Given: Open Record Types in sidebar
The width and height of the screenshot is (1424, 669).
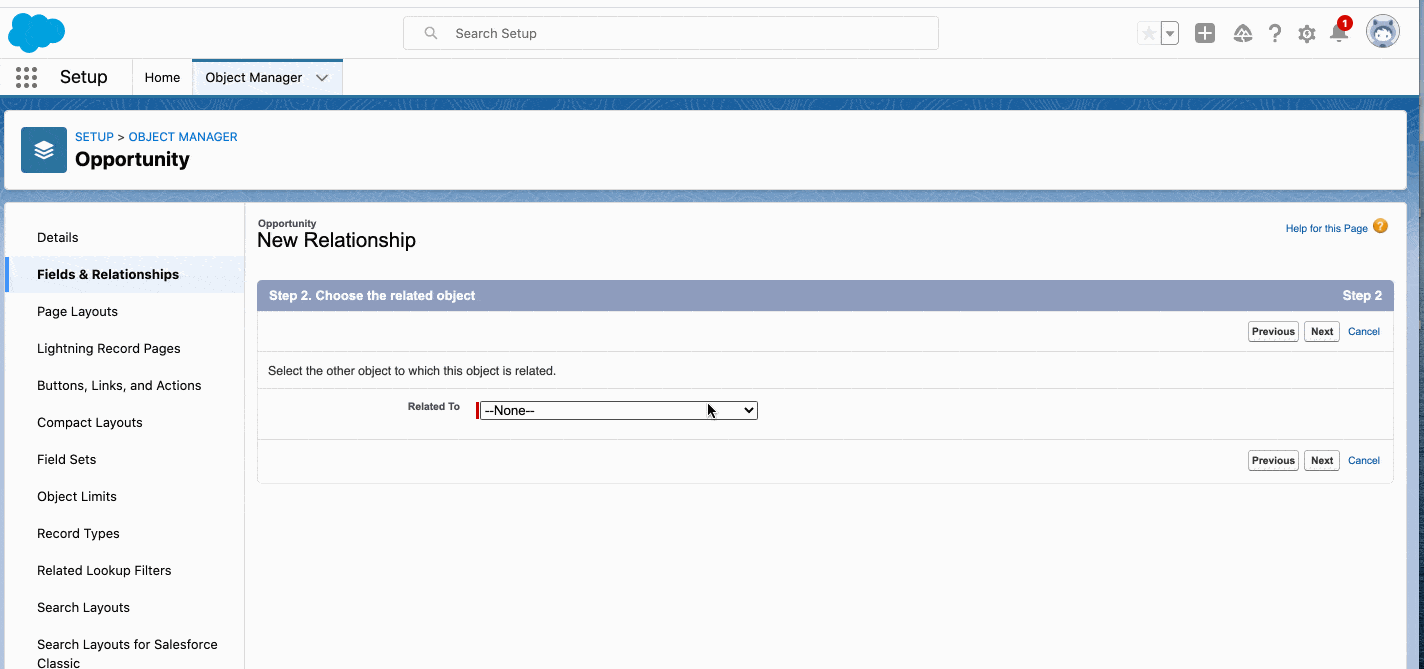Looking at the screenshot, I should point(78,533).
